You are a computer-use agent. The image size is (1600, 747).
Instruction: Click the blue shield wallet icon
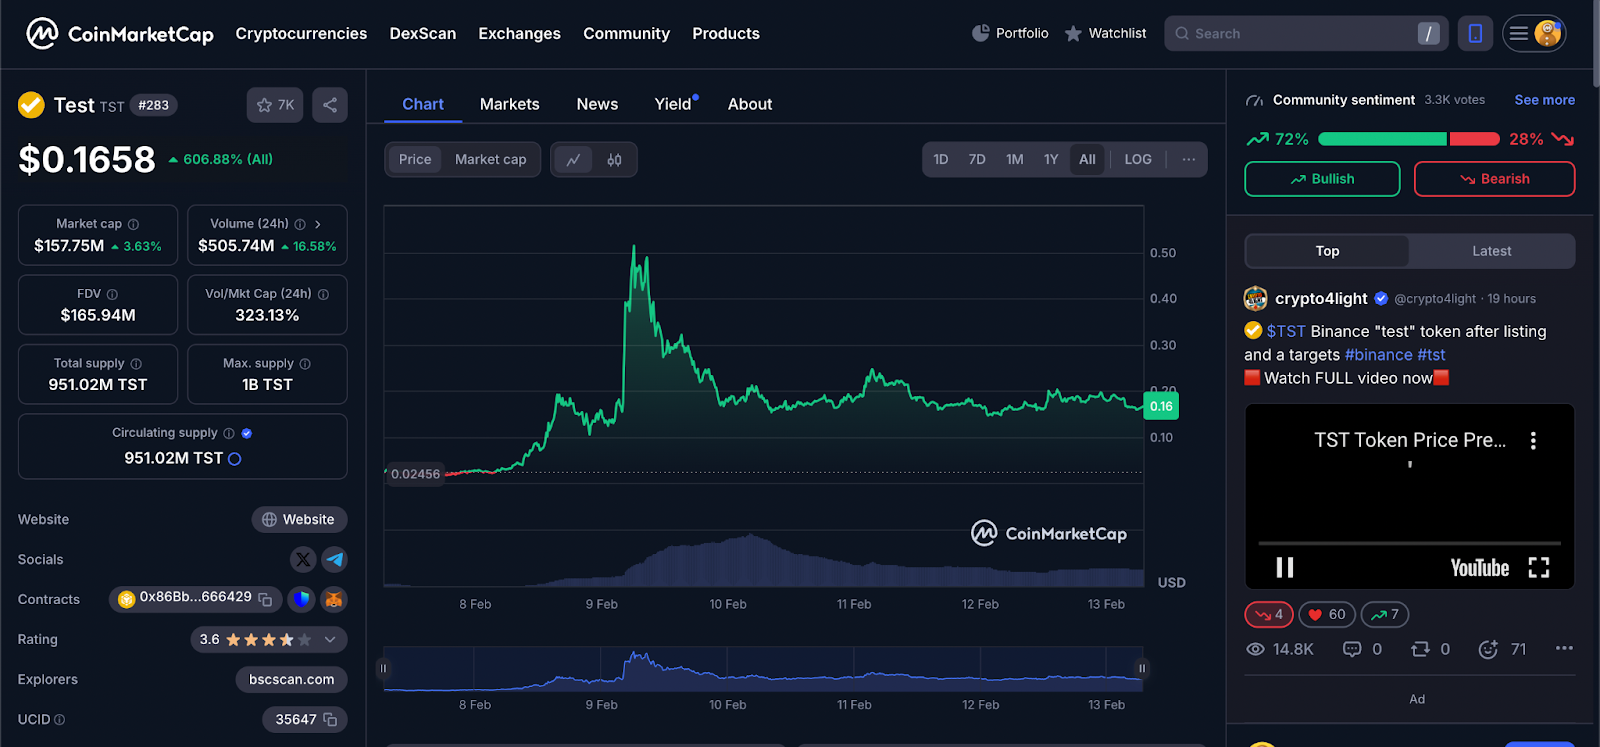point(301,599)
